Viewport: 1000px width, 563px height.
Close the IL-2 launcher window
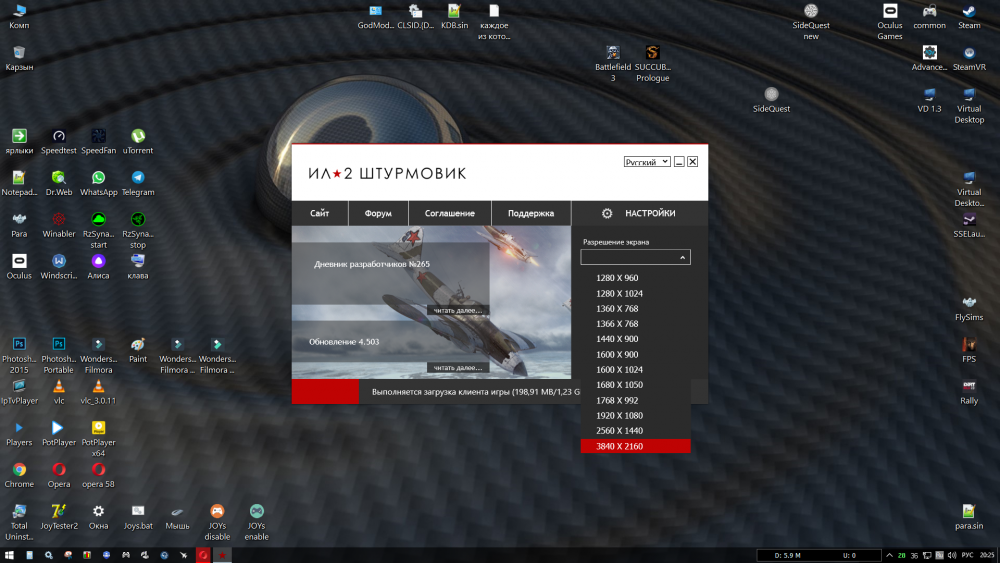693,162
